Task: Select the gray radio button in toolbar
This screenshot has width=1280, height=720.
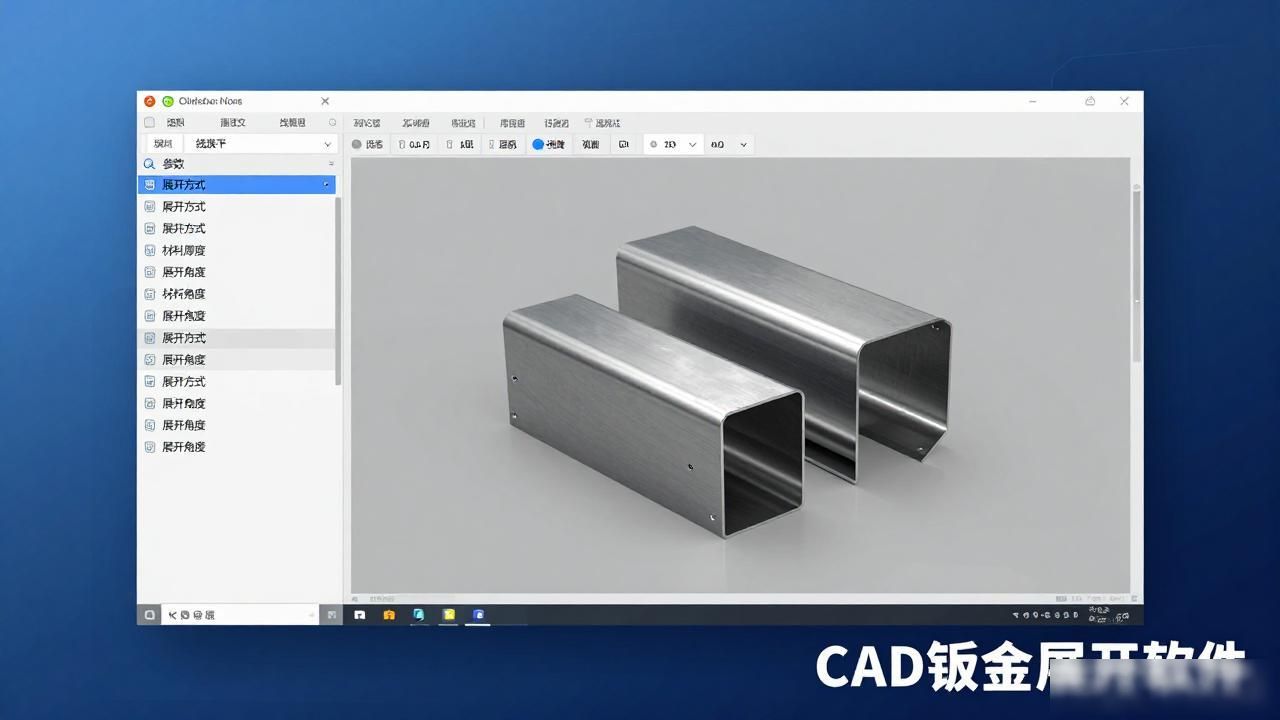Action: click(x=356, y=144)
